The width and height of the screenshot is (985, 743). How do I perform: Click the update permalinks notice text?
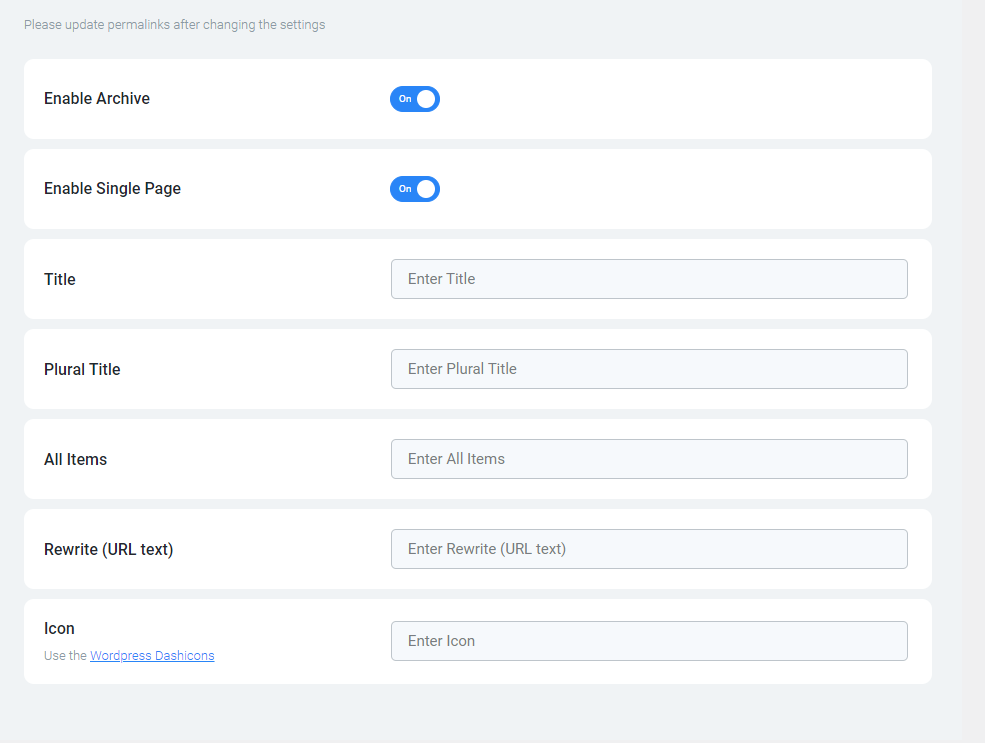(175, 25)
